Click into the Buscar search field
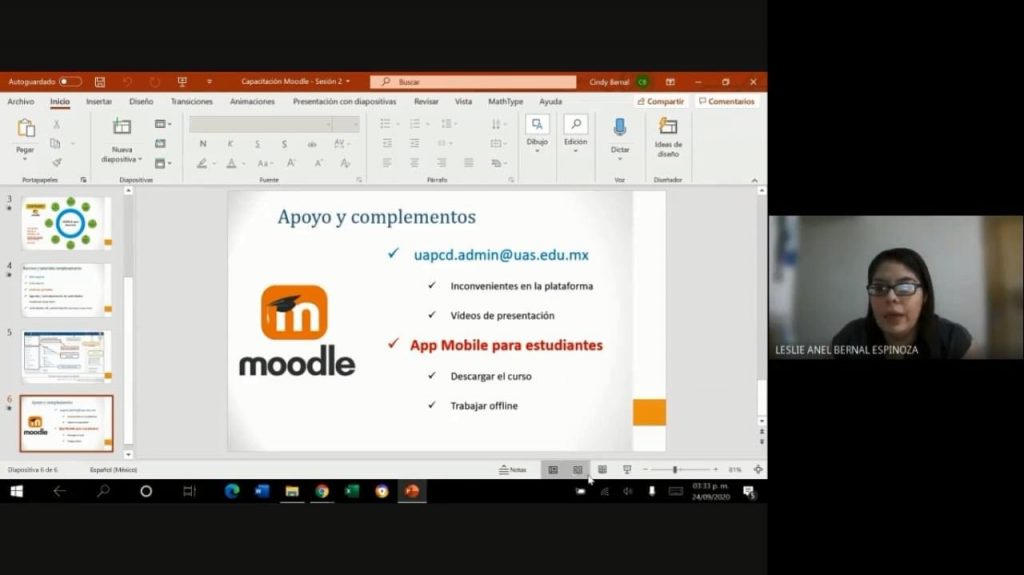This screenshot has height=575, width=1024. pos(473,82)
